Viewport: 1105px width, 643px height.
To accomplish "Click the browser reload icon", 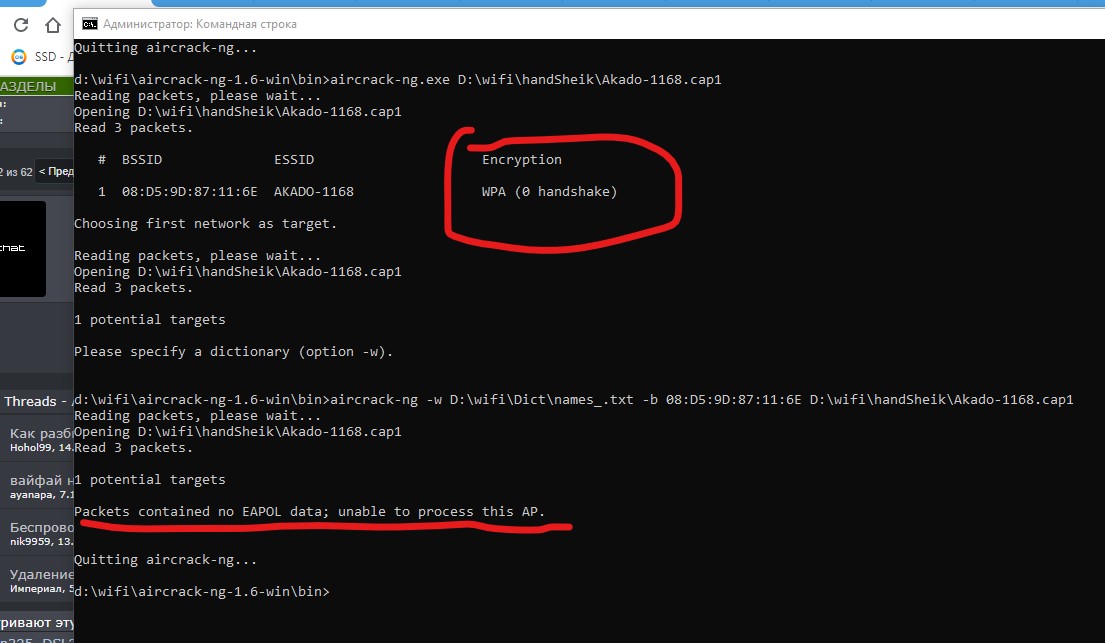I will 19,25.
